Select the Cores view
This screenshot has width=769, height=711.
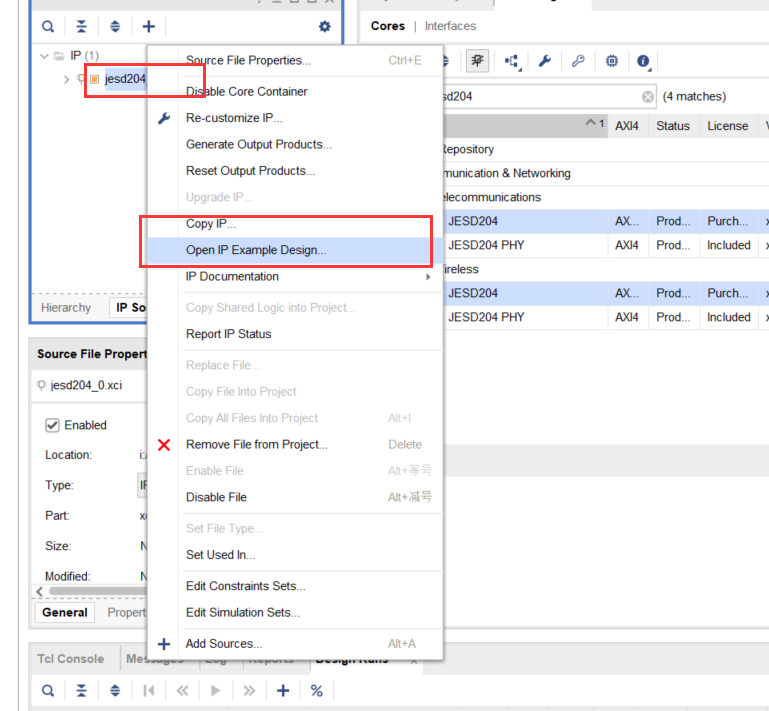pyautogui.click(x=387, y=26)
